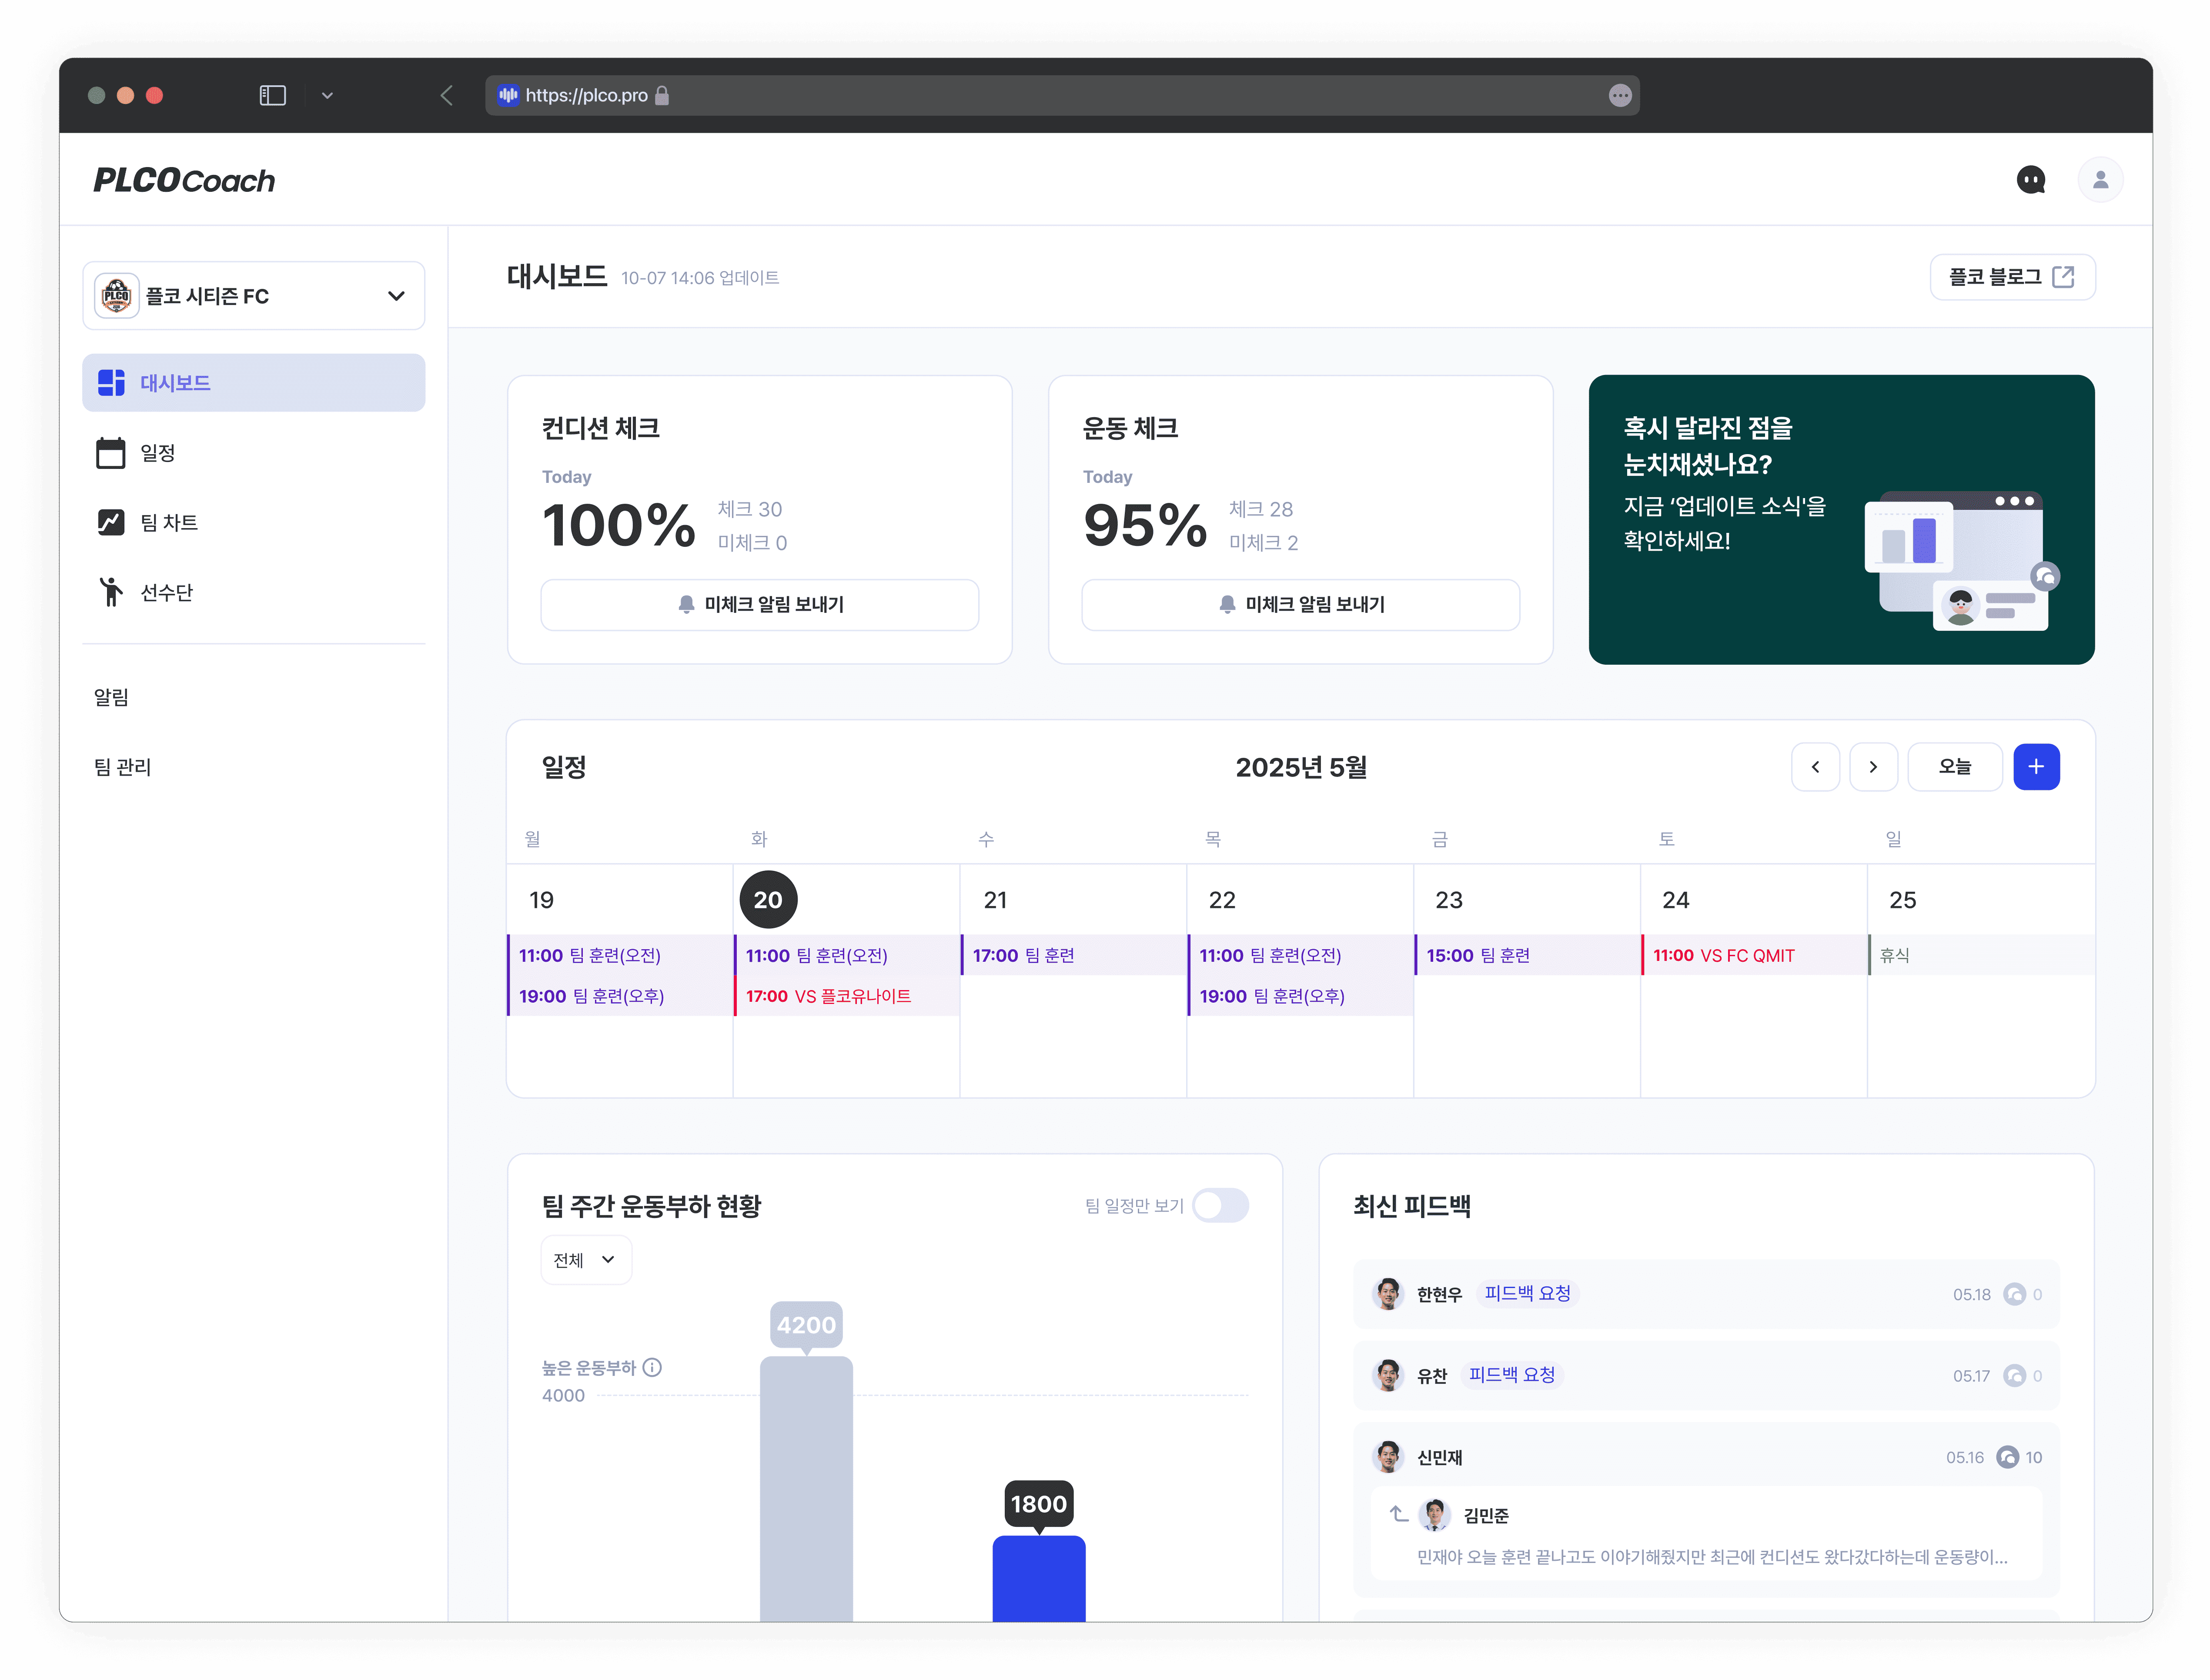Viewport: 2210px width, 1680px height.
Task: Open the 전체 filter dropdown
Action: [586, 1260]
